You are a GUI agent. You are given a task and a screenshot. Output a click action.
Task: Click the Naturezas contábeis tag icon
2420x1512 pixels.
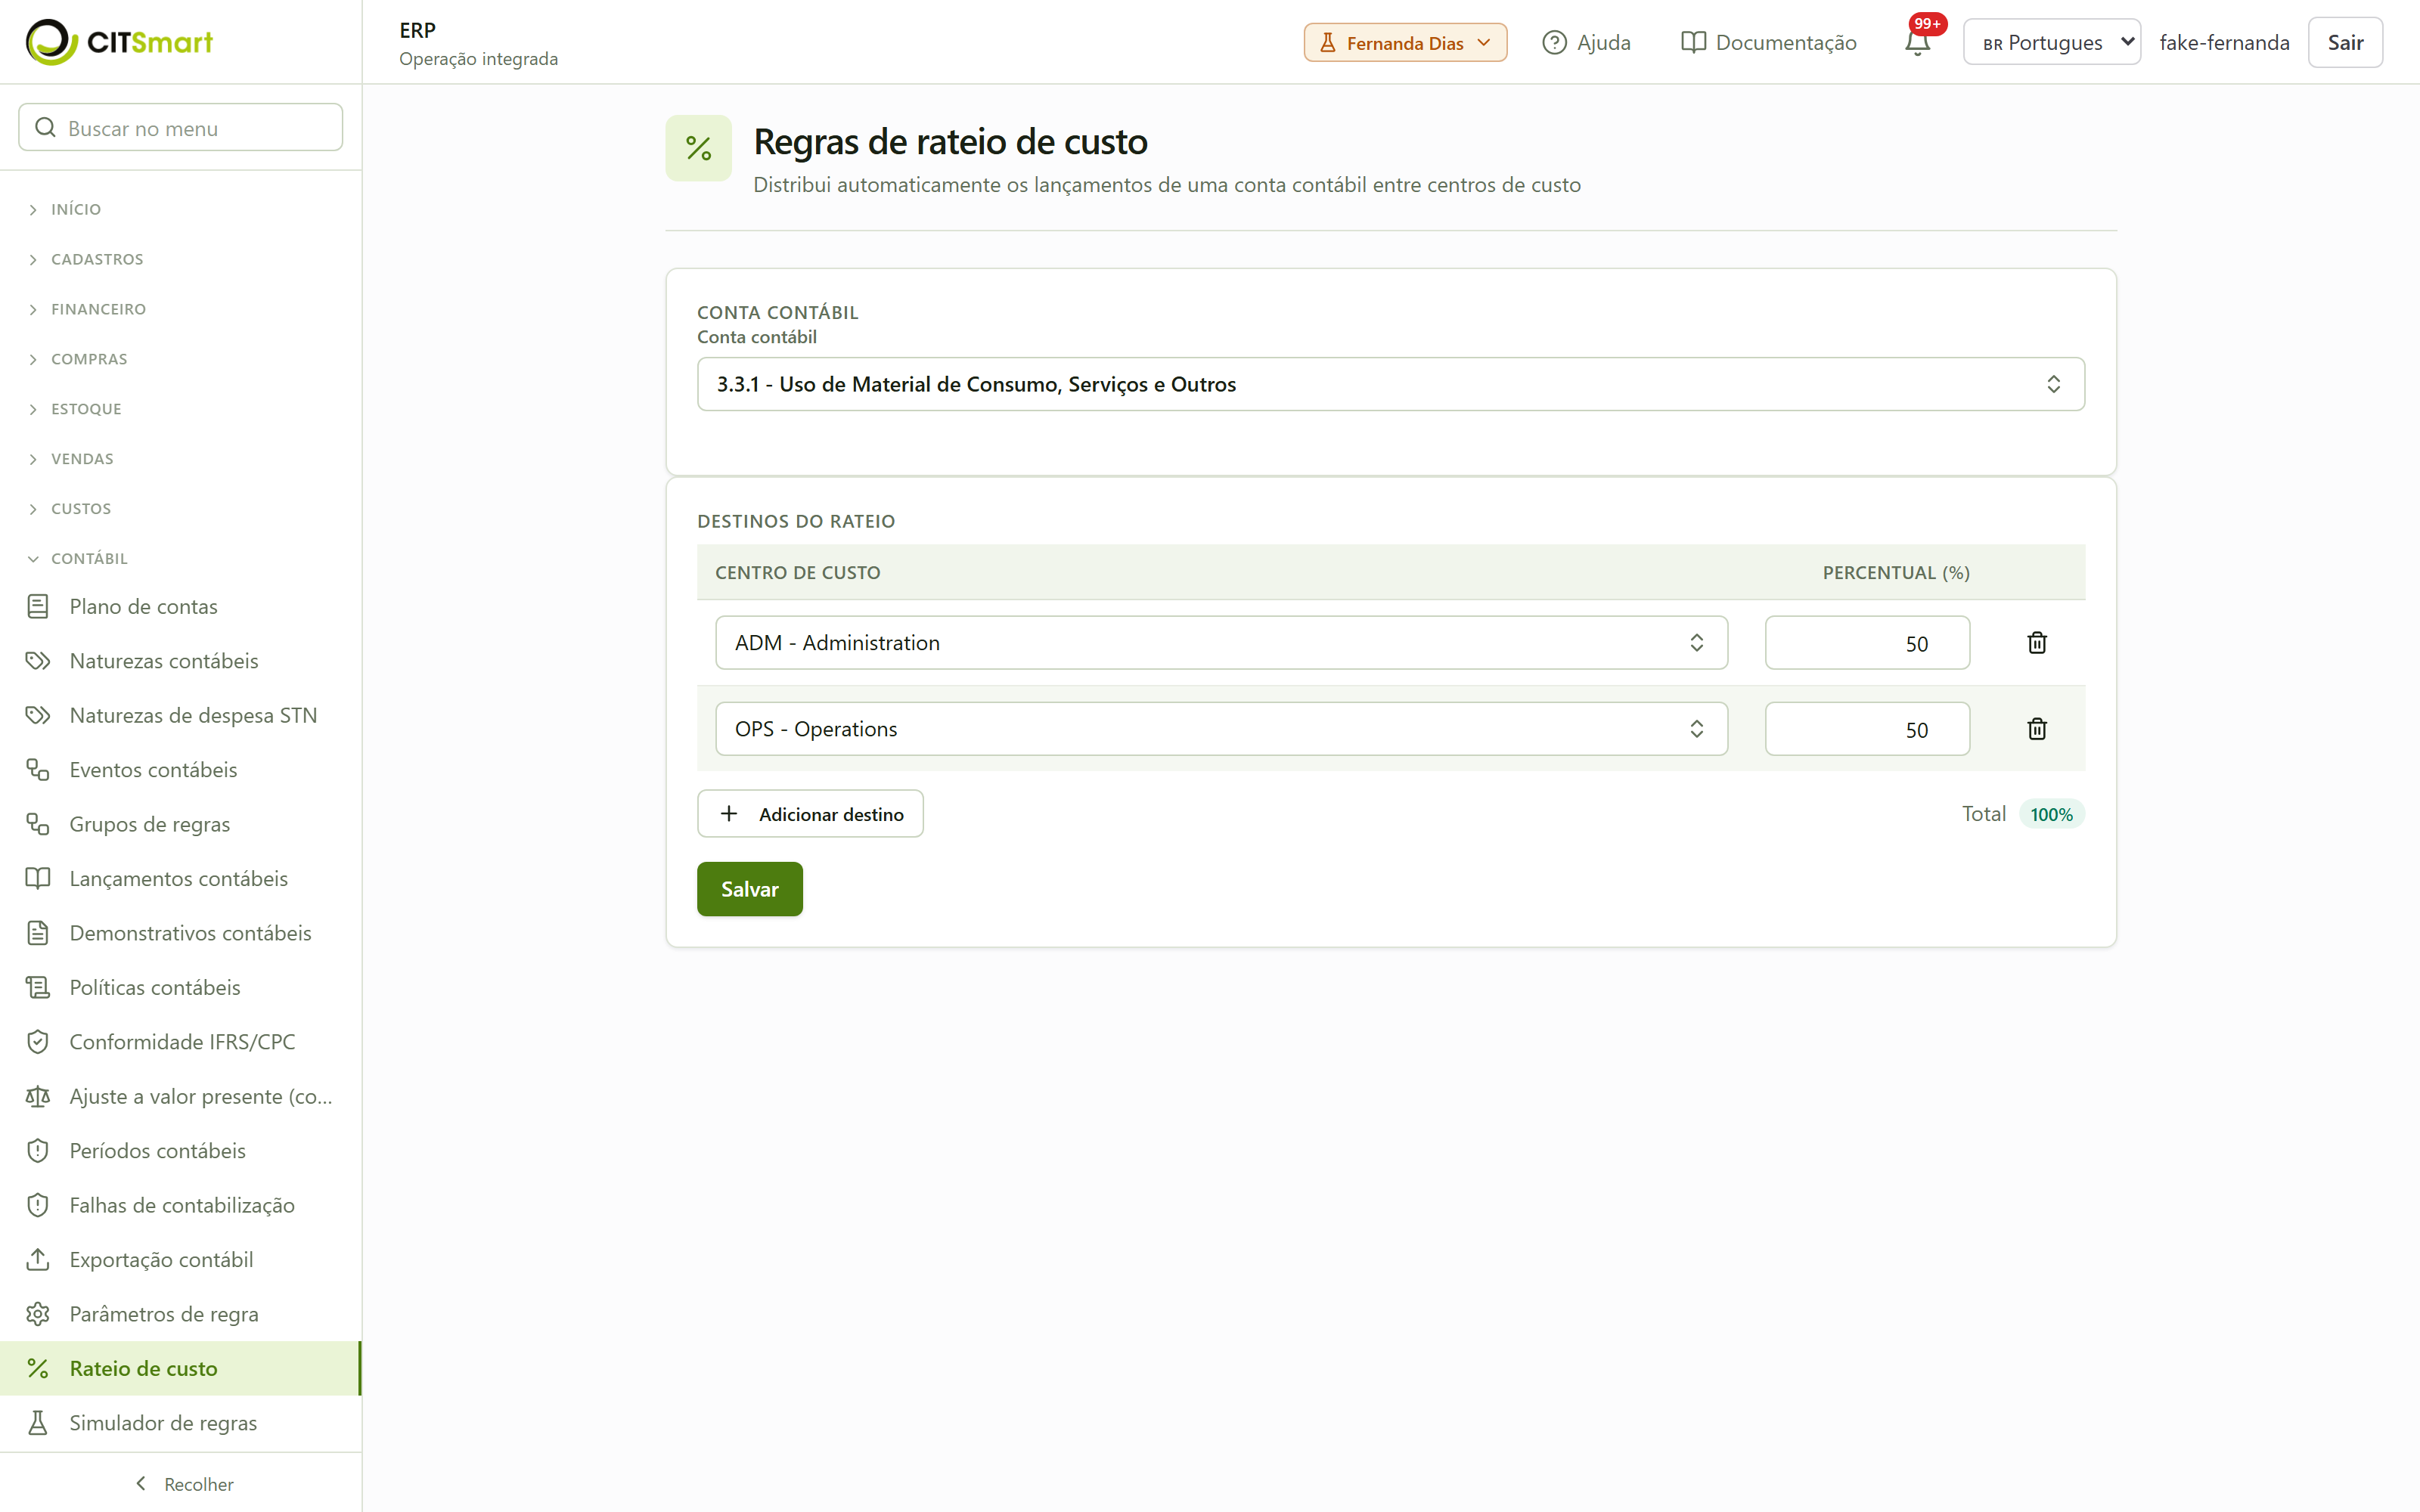pyautogui.click(x=38, y=661)
